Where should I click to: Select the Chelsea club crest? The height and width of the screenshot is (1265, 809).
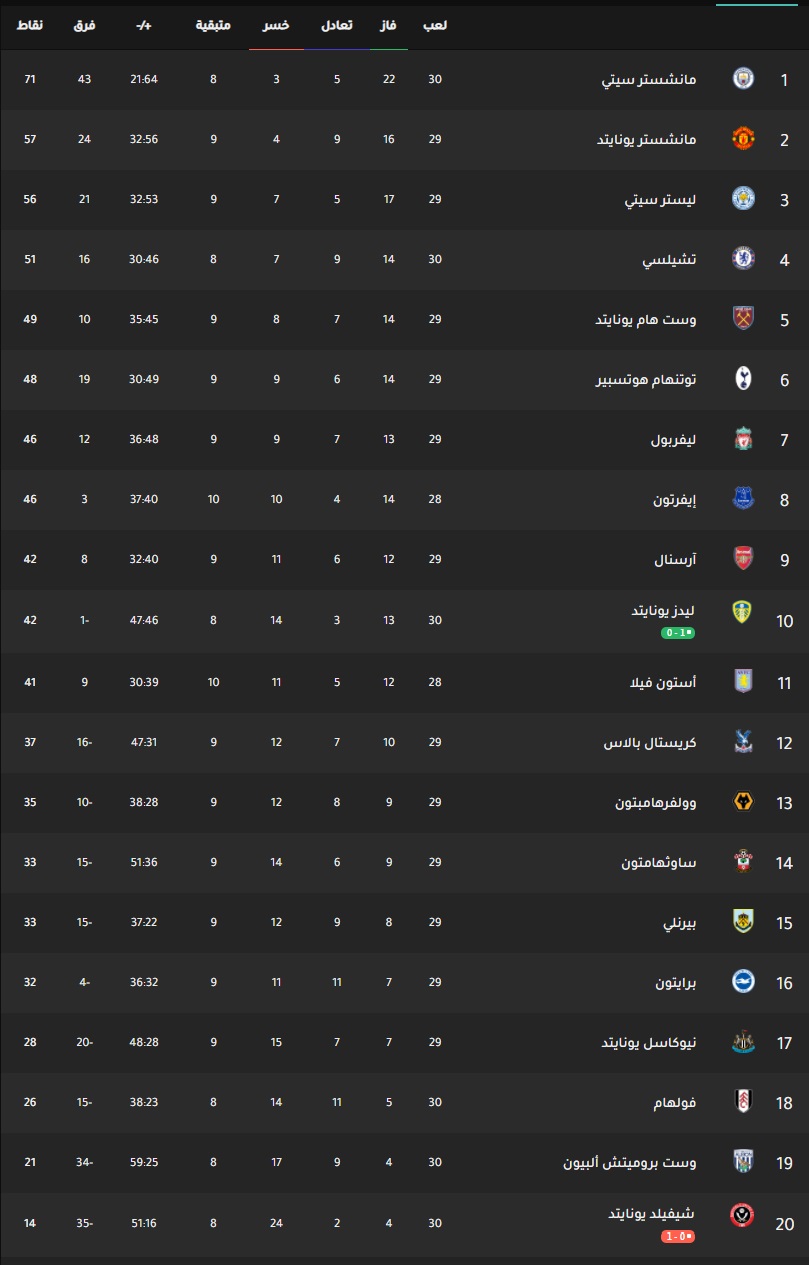[743, 259]
